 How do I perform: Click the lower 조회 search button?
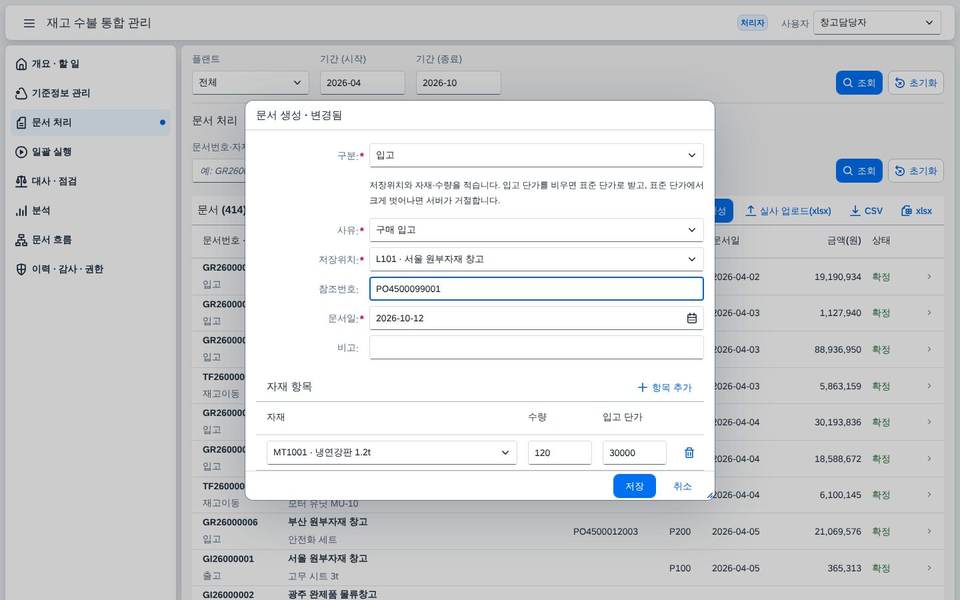858,171
